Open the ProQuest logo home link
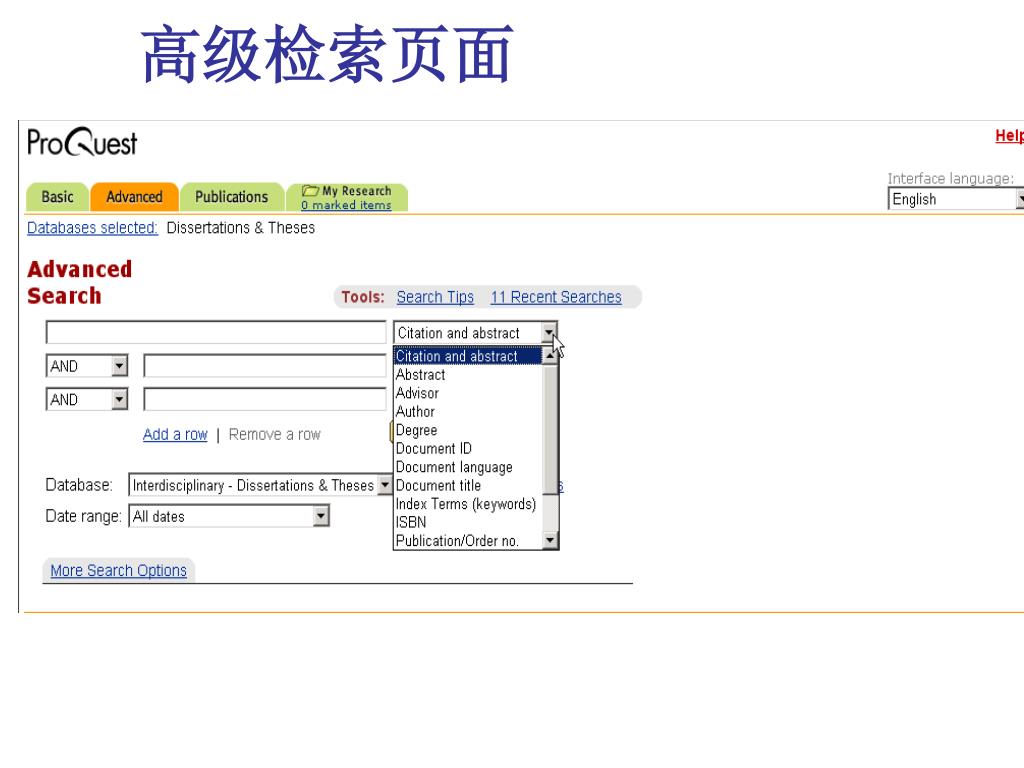 click(x=82, y=142)
